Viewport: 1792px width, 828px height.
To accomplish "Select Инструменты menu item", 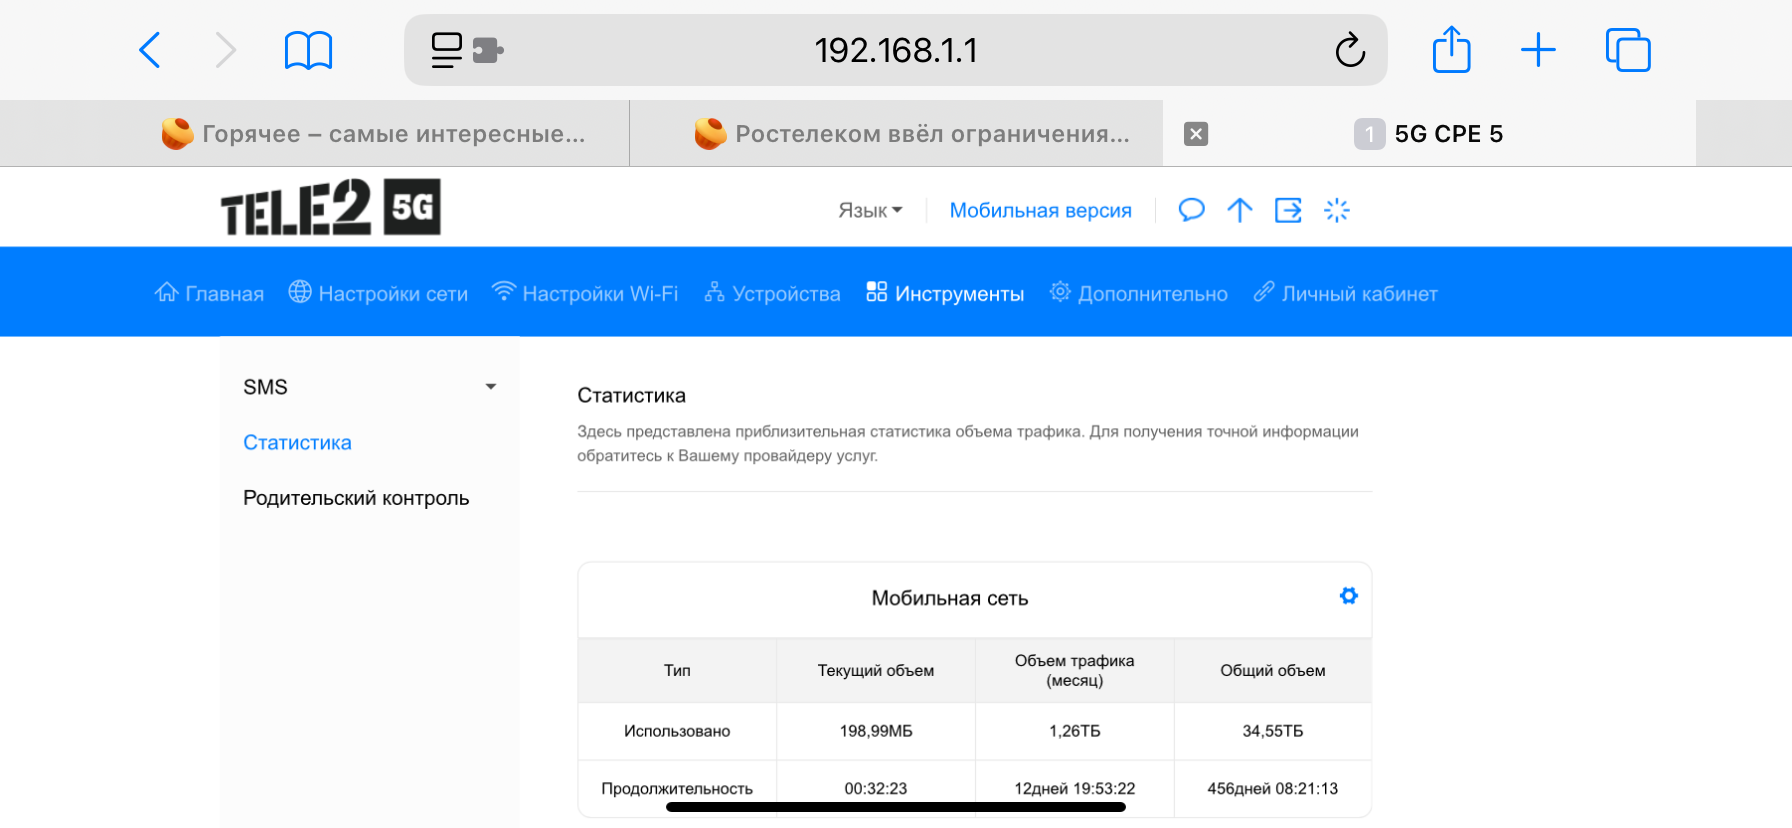I will coord(945,293).
